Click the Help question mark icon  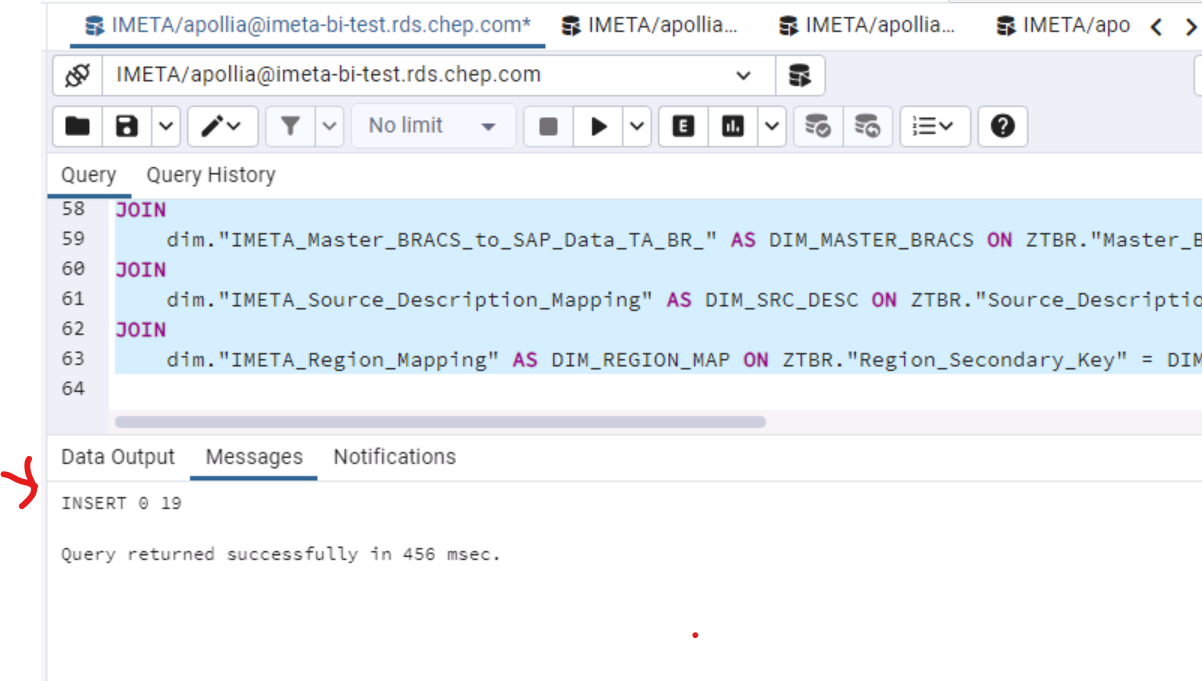click(x=1003, y=126)
